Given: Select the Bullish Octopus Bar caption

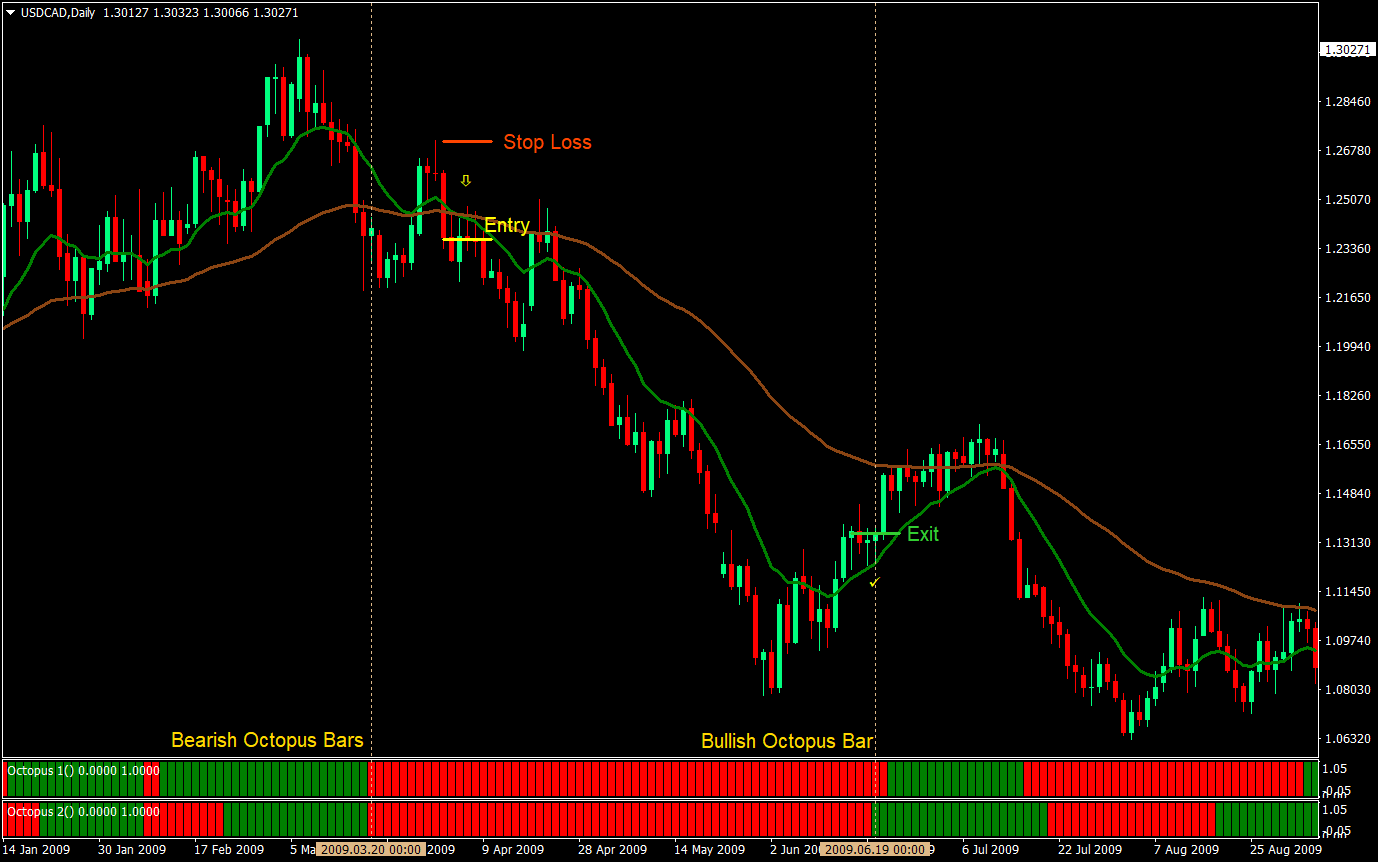Looking at the screenshot, I should 786,741.
